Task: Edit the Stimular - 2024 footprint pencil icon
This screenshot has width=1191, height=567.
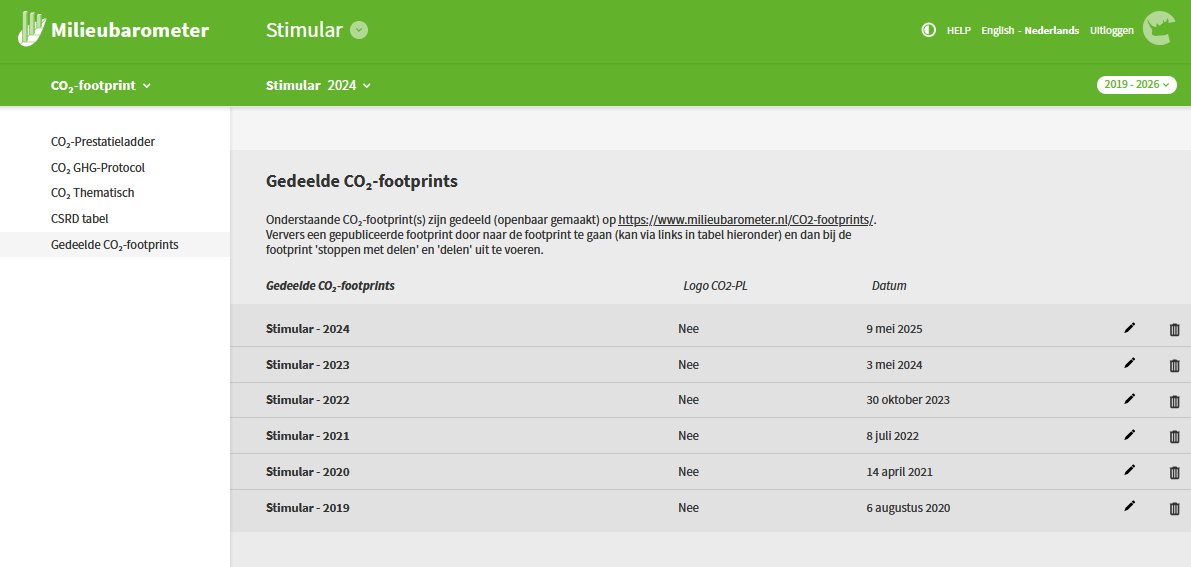Action: 1129,328
